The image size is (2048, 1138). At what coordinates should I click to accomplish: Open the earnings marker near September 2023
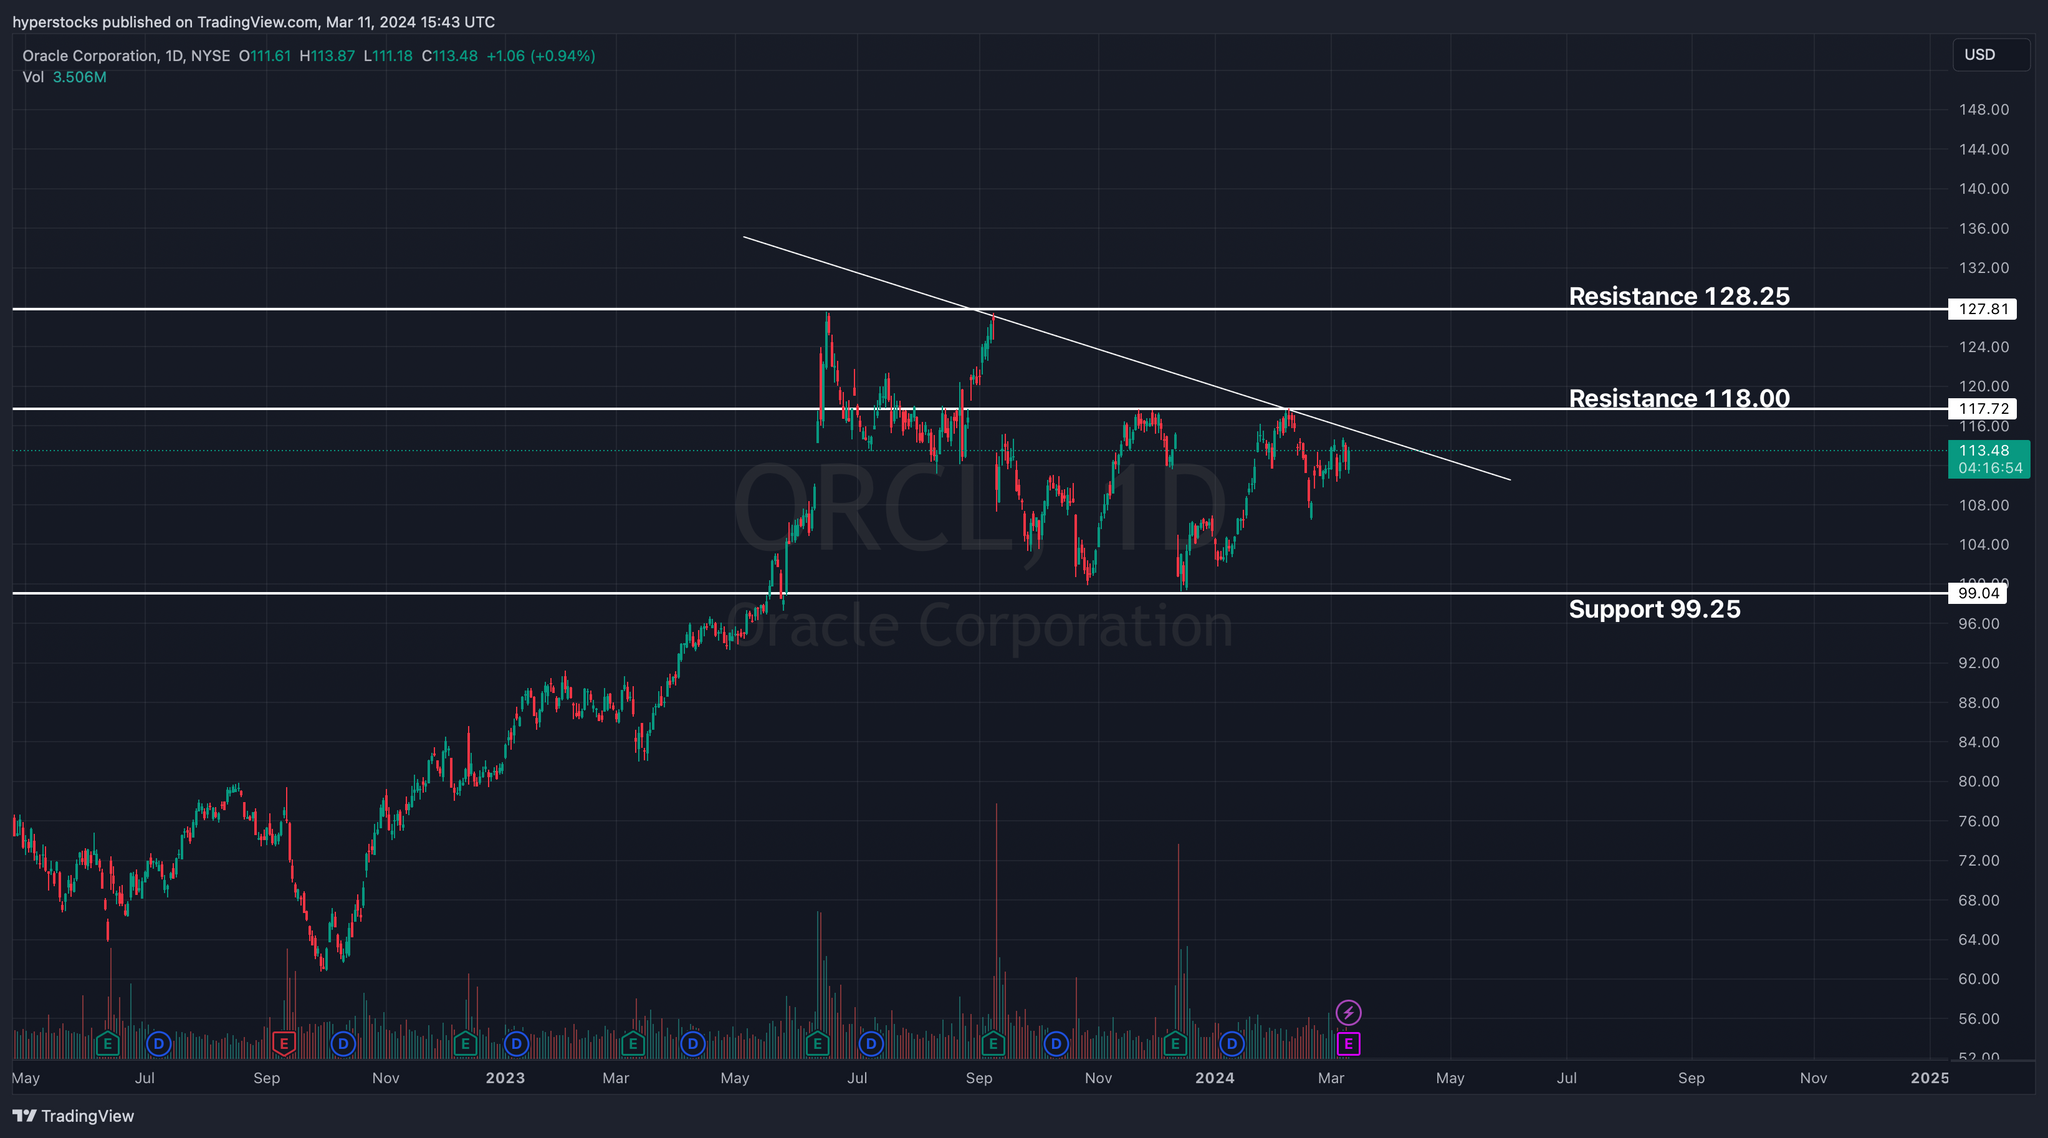pos(993,1044)
